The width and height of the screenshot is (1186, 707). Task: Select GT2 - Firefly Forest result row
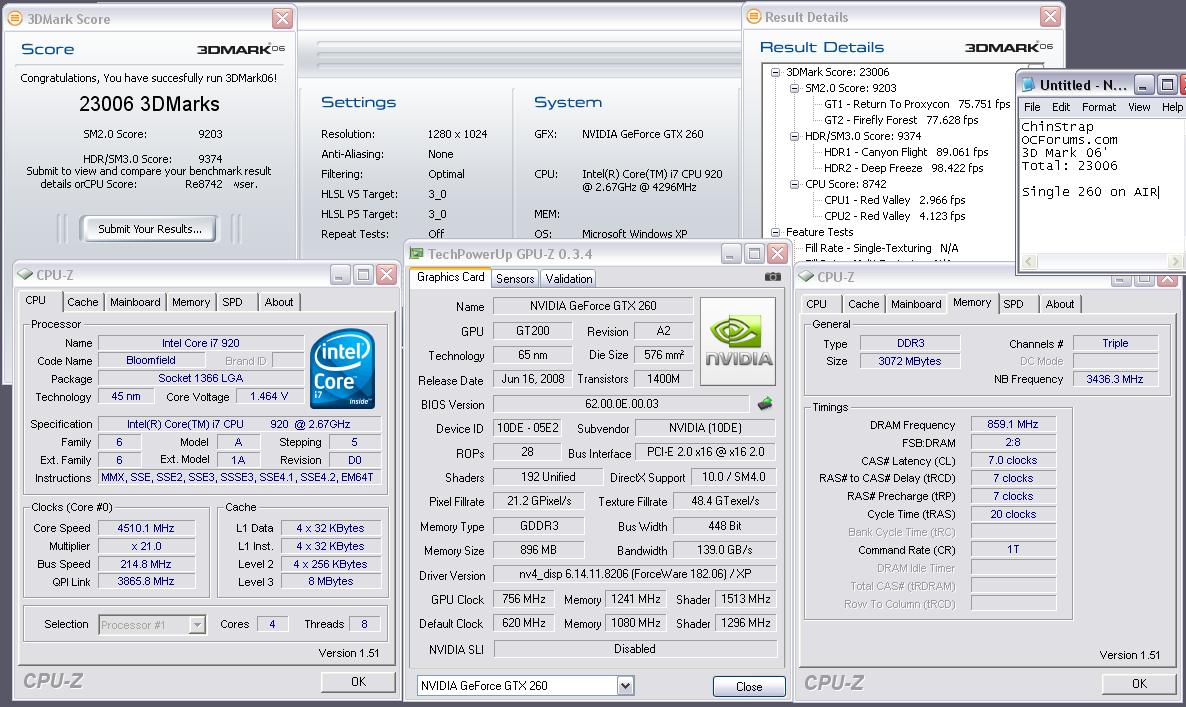coord(901,120)
